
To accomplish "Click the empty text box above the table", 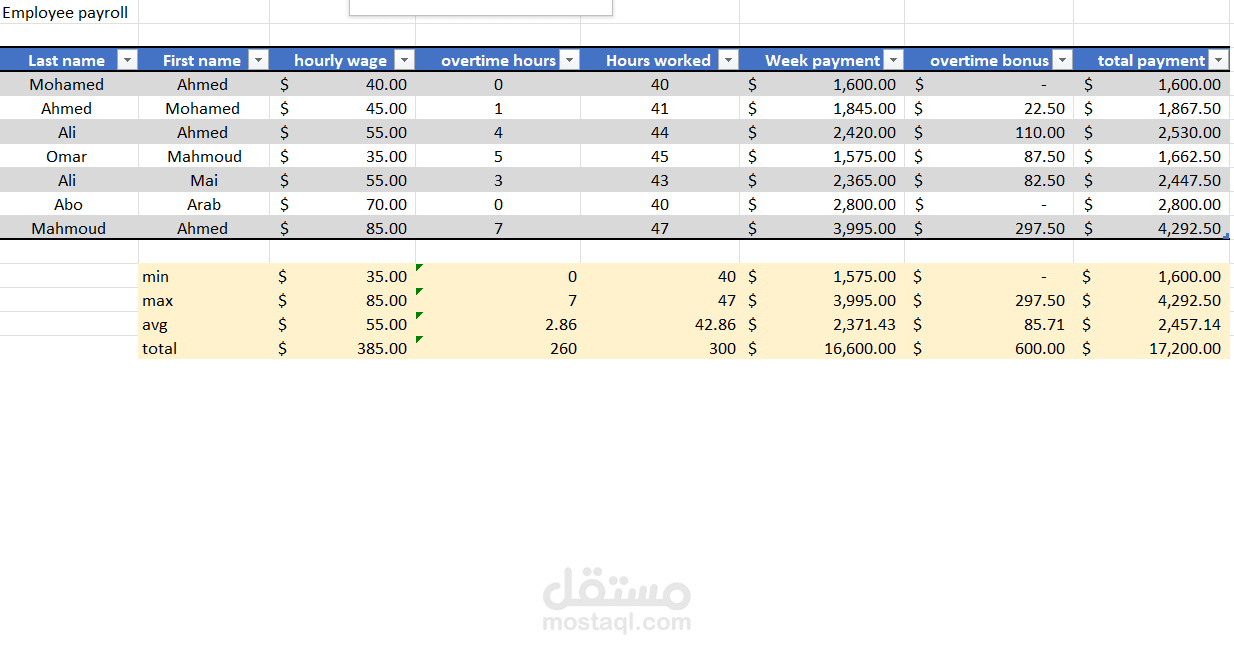I will 480,7.
